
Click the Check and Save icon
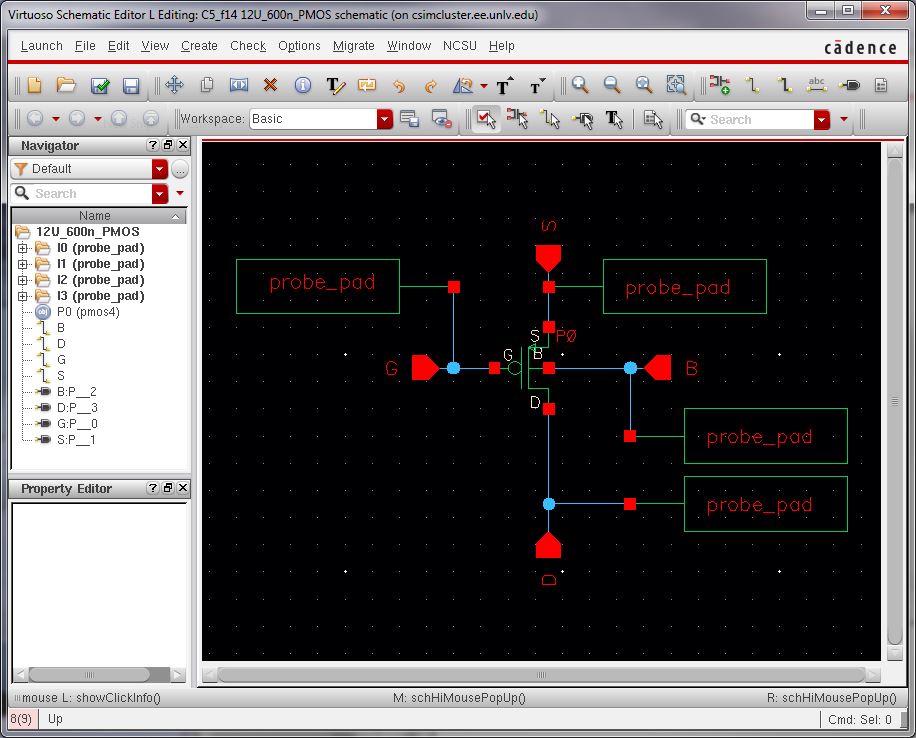[x=99, y=86]
